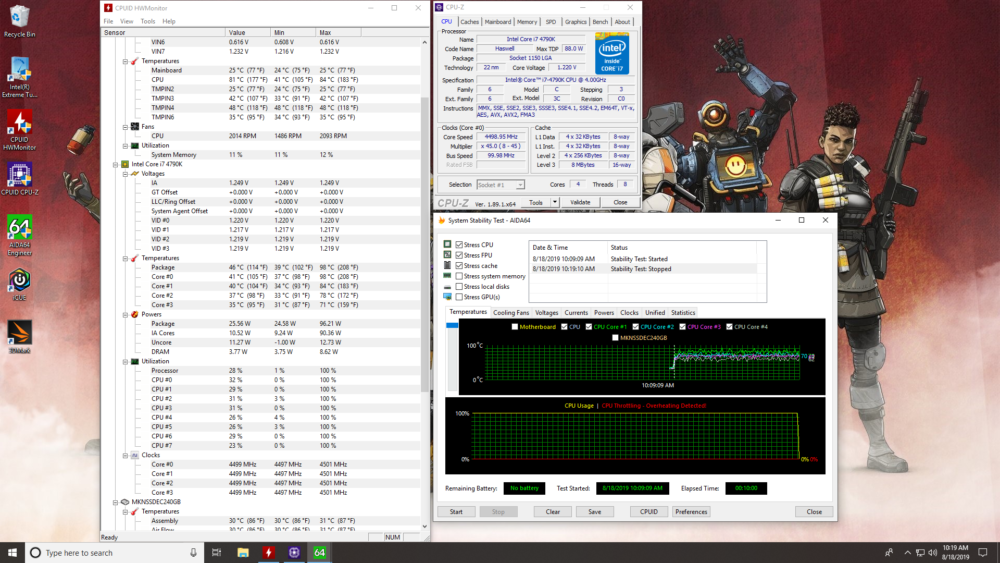Open iCUE desktop shortcut
This screenshot has height=563, width=1000.
[19, 284]
